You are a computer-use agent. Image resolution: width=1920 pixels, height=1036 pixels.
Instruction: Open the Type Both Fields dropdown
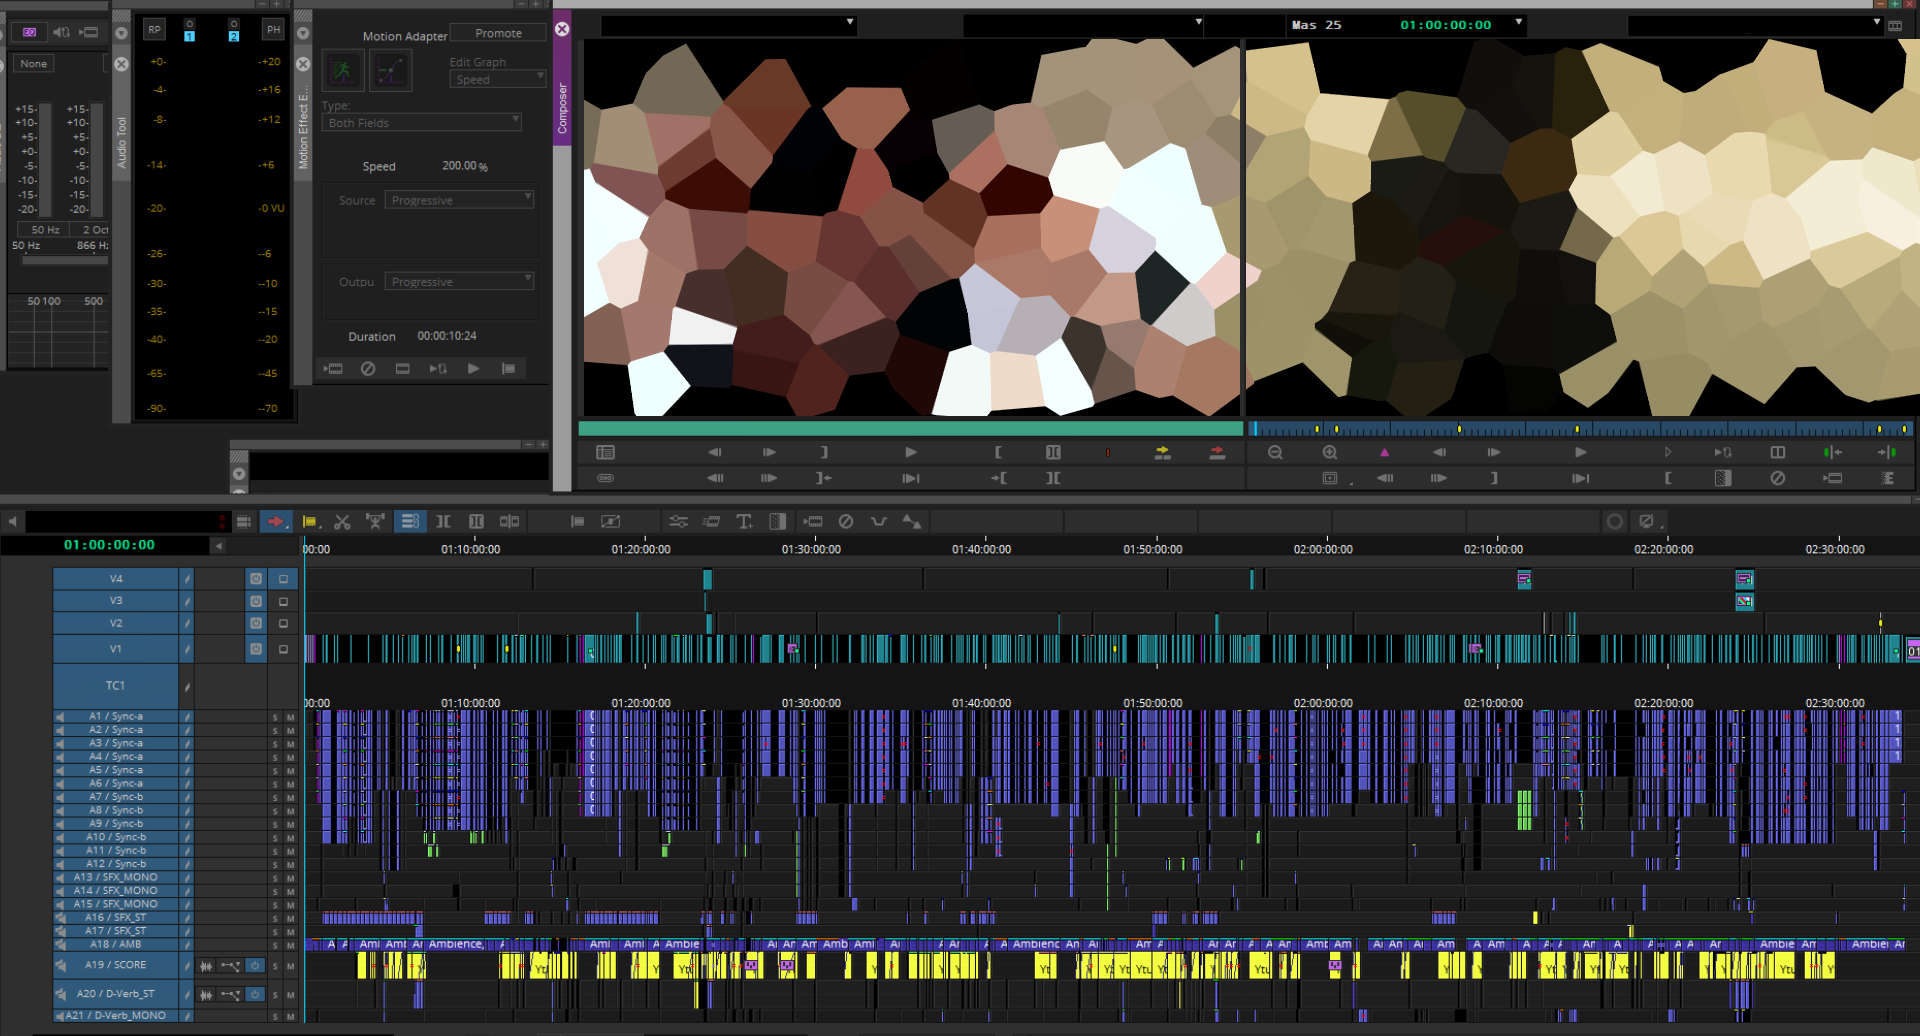pyautogui.click(x=422, y=122)
